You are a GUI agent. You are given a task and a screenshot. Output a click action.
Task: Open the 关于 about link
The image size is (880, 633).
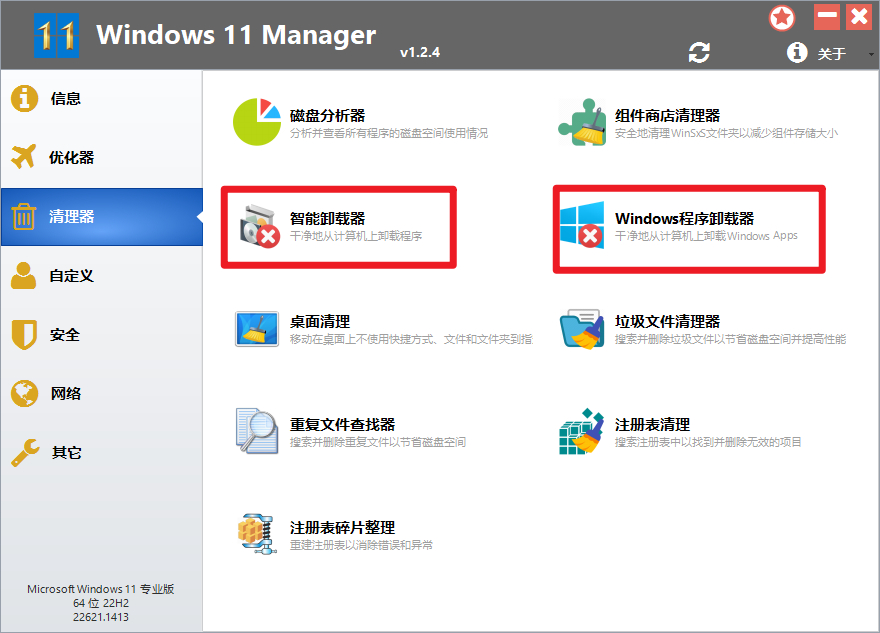tap(831, 54)
